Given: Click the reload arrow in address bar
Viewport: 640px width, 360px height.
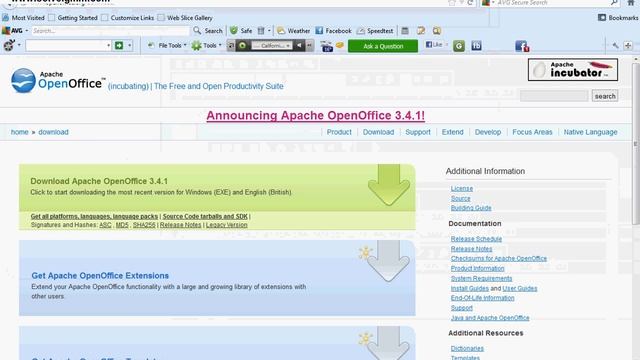Looking at the screenshot, I should tap(470, 2).
